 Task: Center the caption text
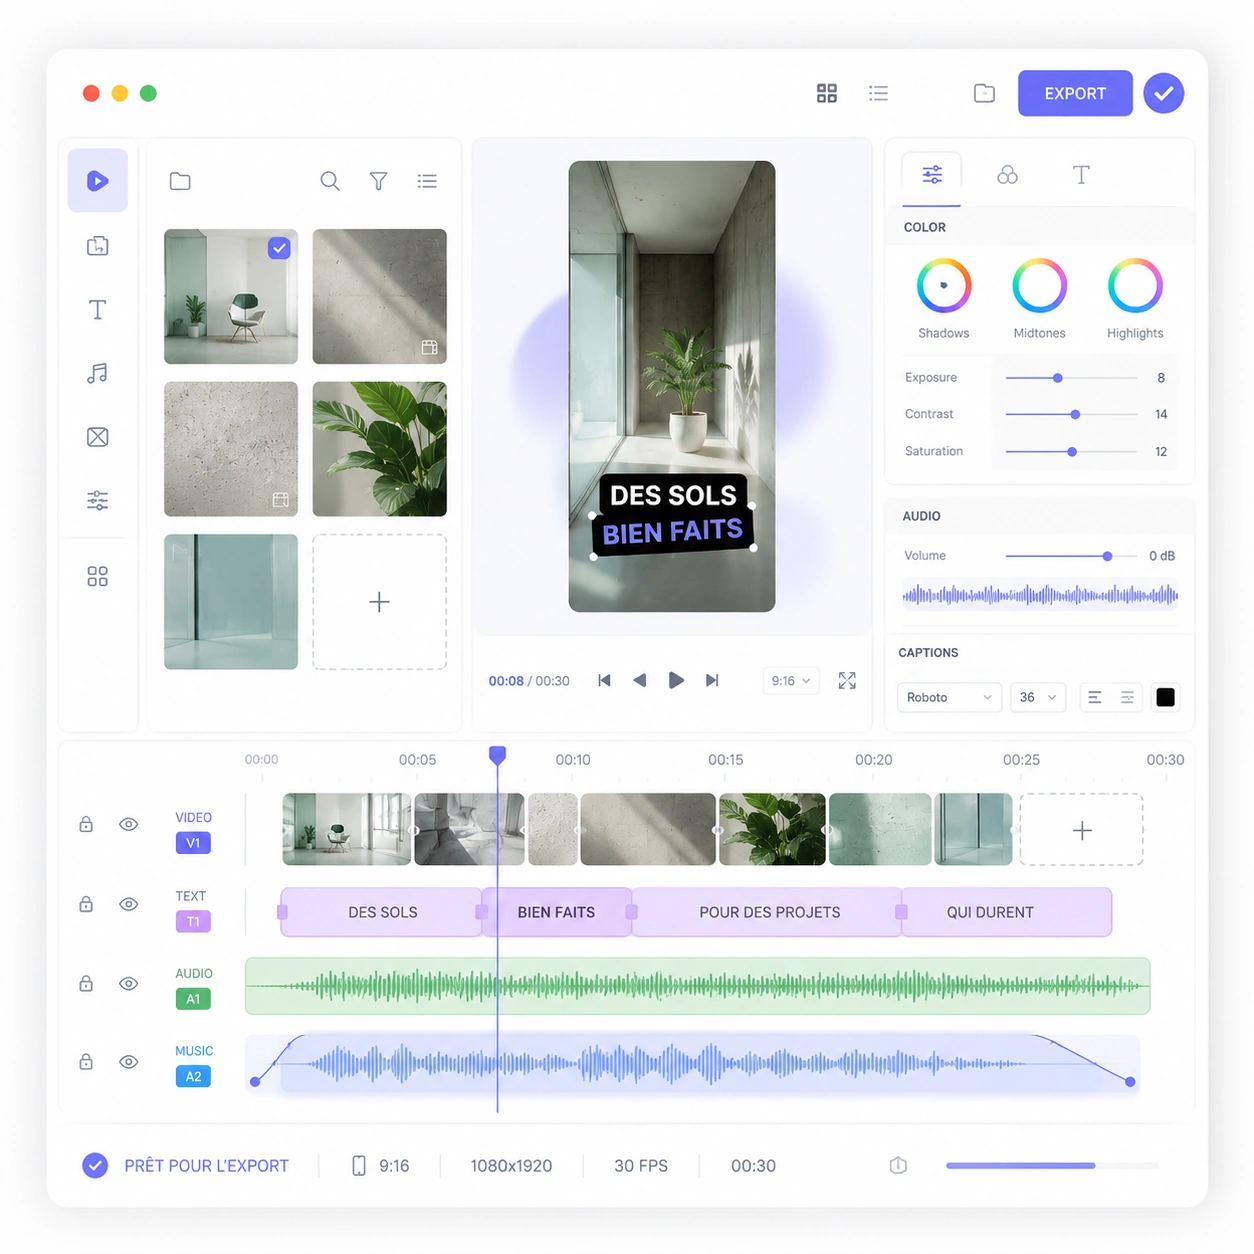tap(1127, 697)
